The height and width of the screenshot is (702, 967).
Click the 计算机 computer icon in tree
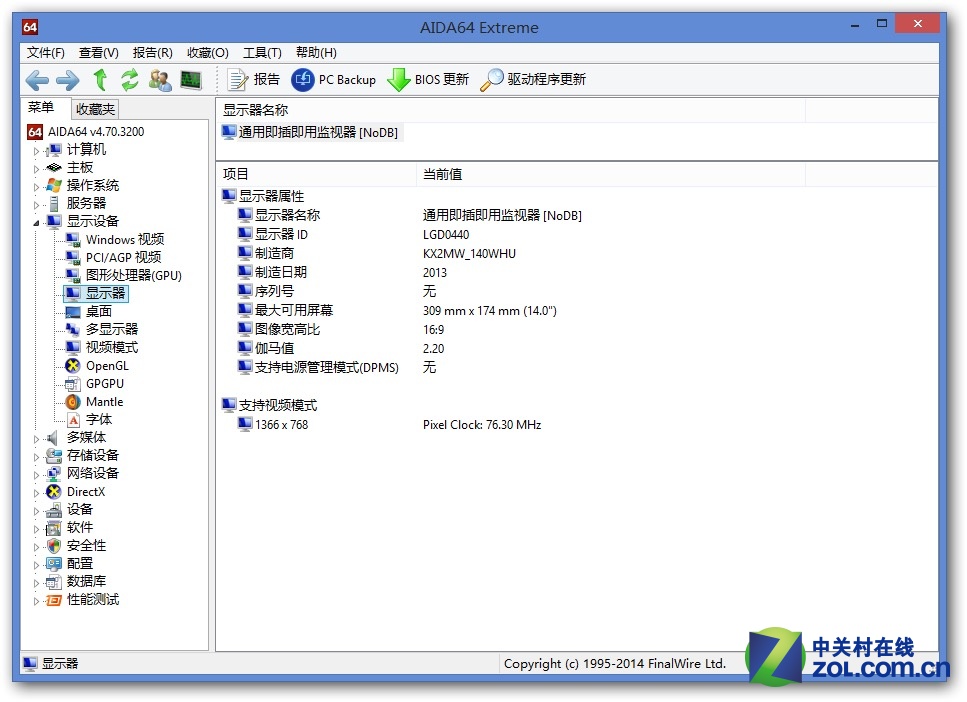pos(54,150)
